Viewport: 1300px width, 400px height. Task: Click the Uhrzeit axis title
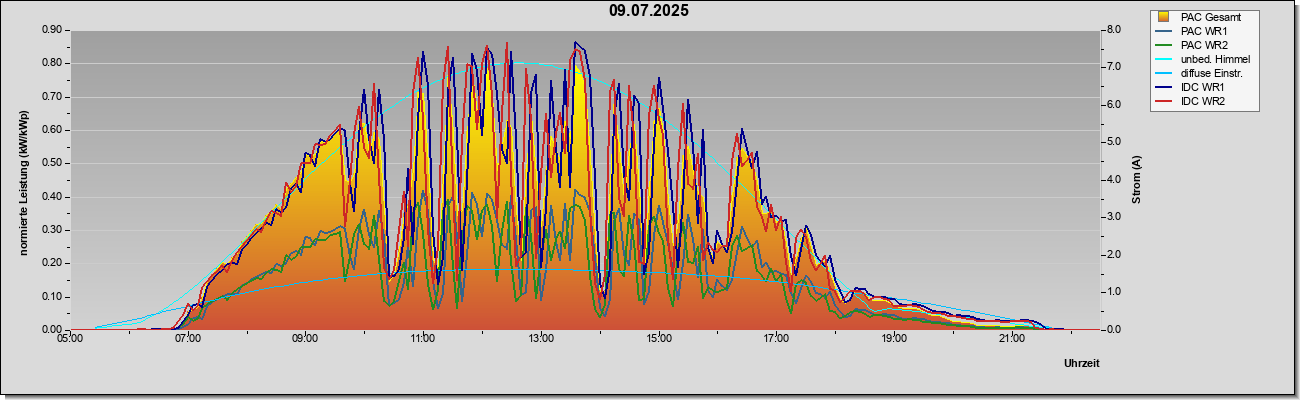(1081, 363)
